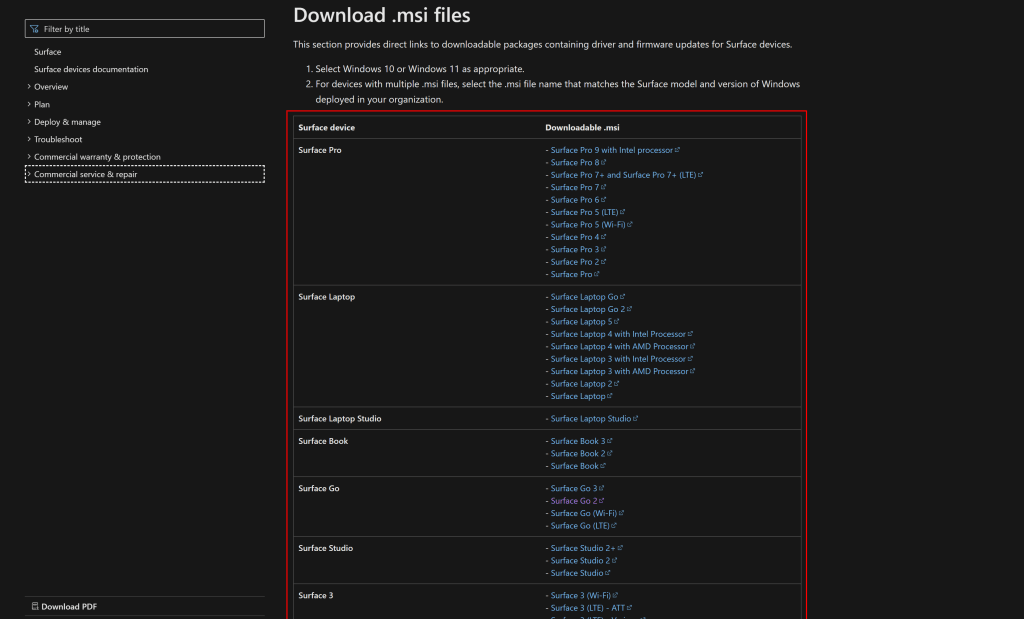Click the Filter by title input field
This screenshot has width=1024, height=619.
150,29
